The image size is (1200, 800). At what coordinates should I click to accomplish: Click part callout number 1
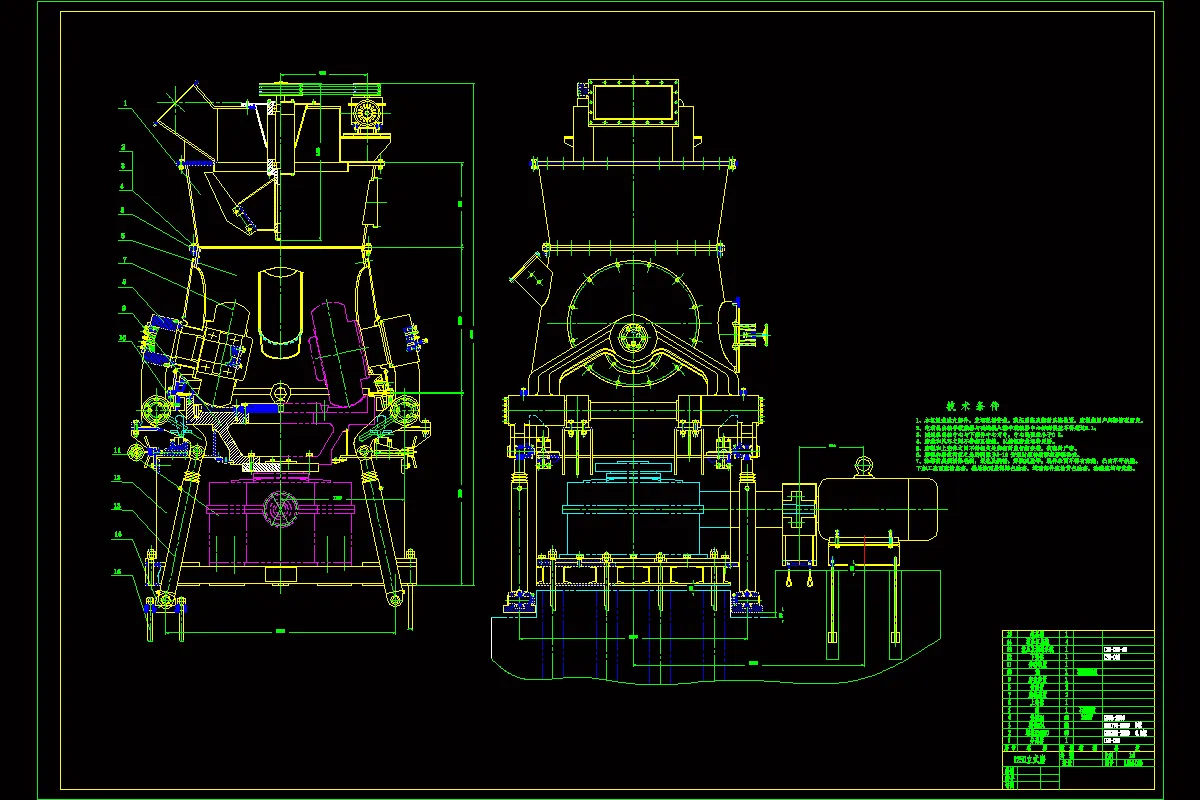point(126,103)
